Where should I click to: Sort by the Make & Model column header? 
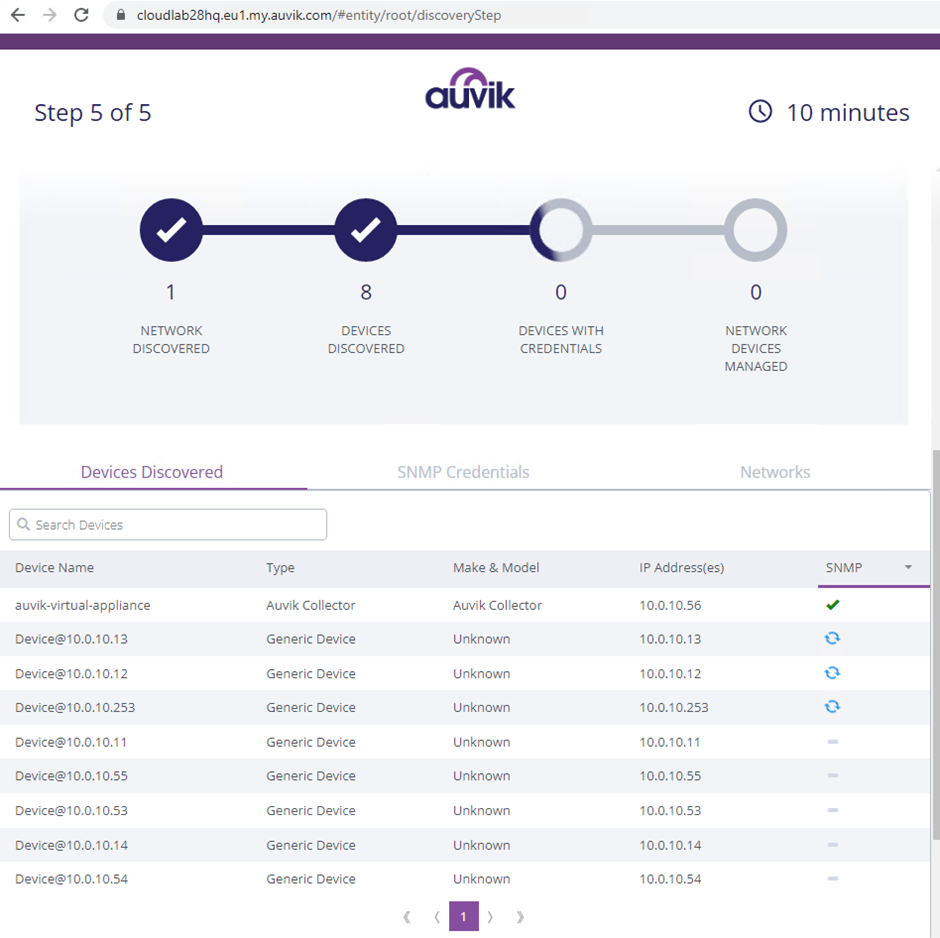[x=496, y=568]
